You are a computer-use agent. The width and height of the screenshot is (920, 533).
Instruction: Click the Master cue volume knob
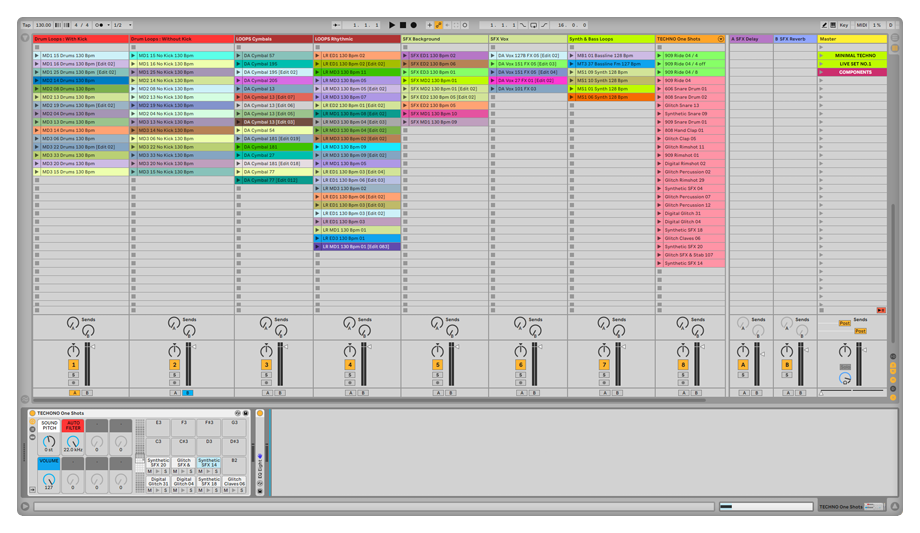pyautogui.click(x=845, y=379)
